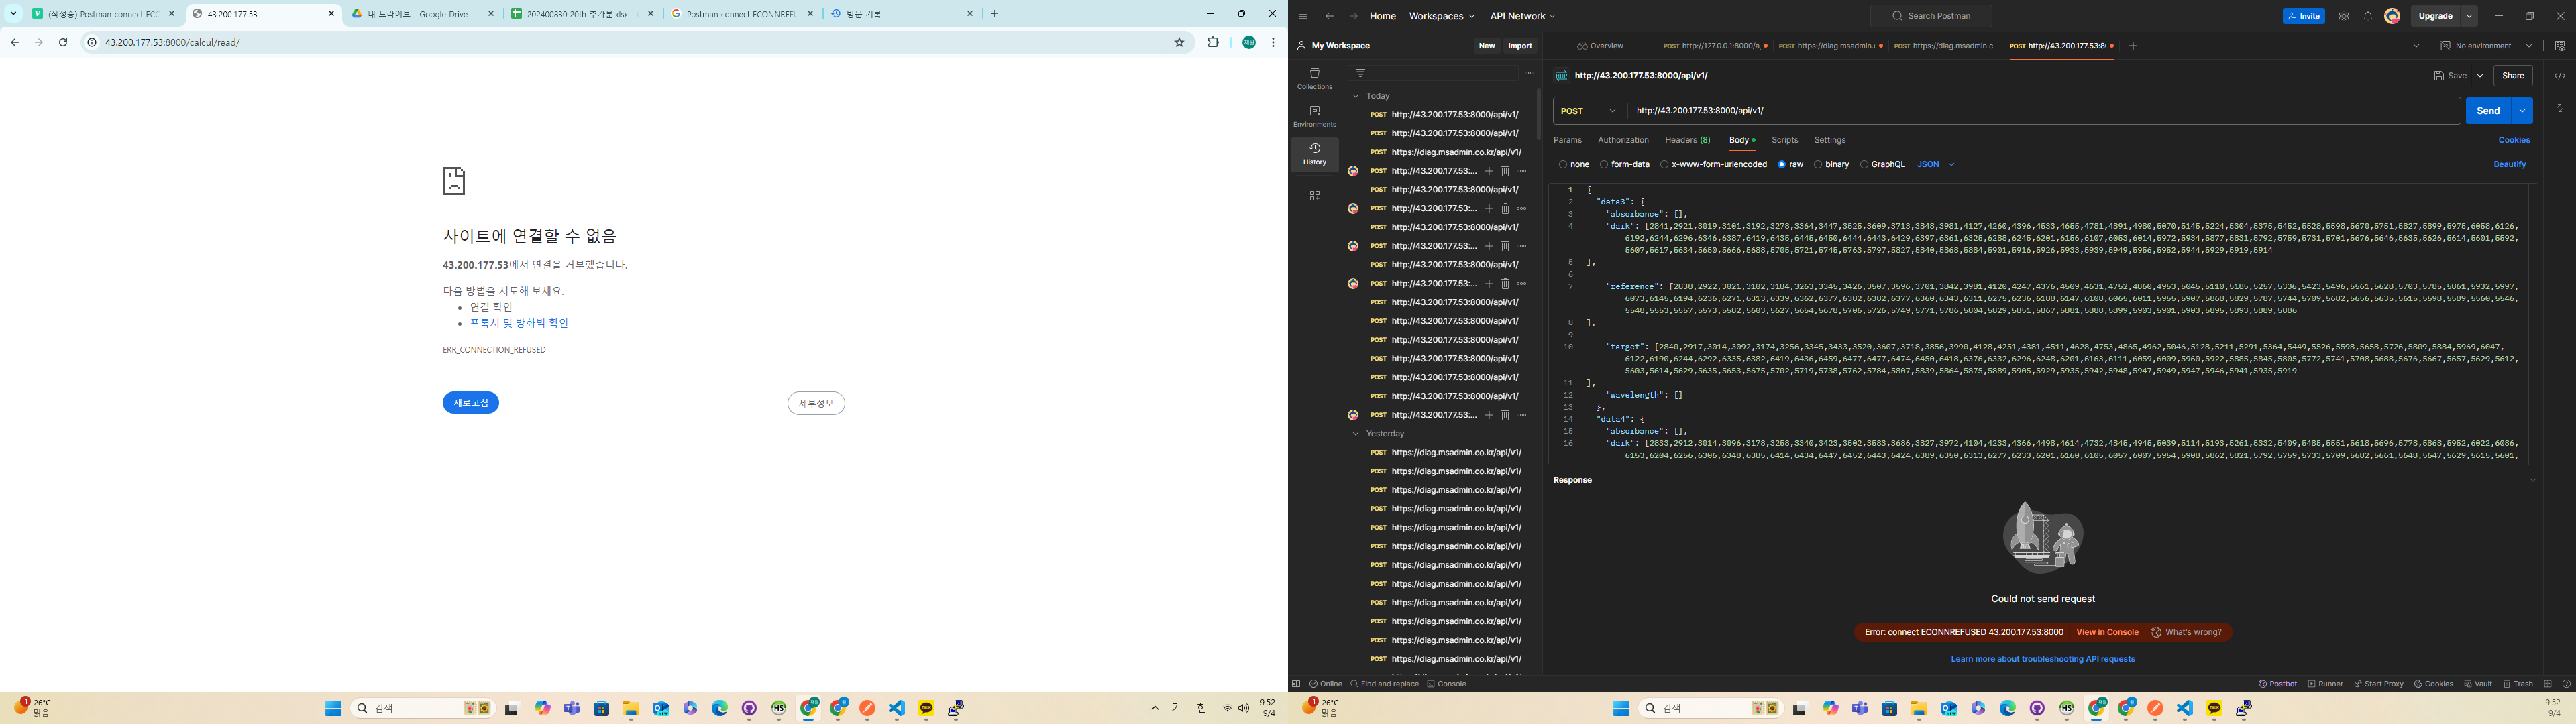Select the binary body type

tap(1831, 164)
